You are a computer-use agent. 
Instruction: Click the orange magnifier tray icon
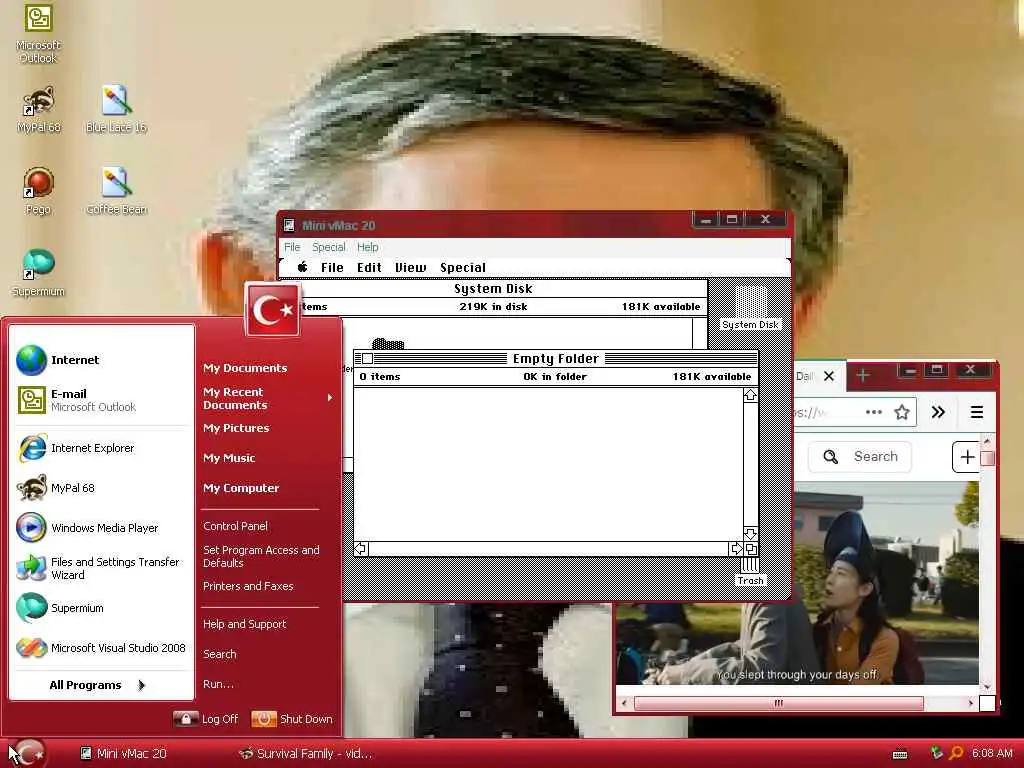pyautogui.click(x=955, y=754)
